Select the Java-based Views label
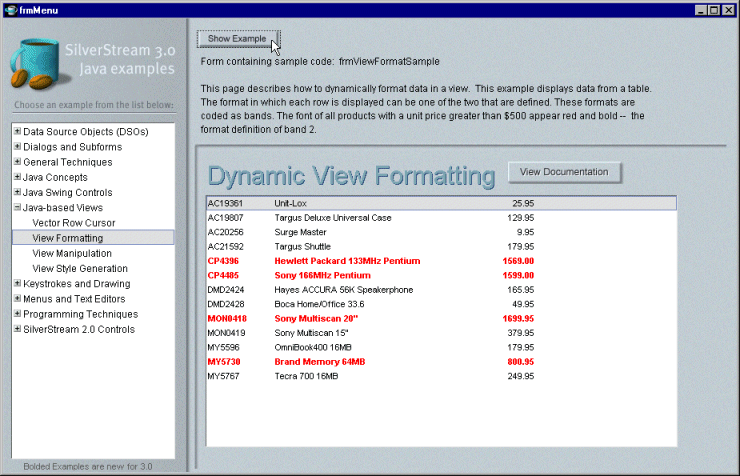This screenshot has width=740, height=476. click(63, 208)
